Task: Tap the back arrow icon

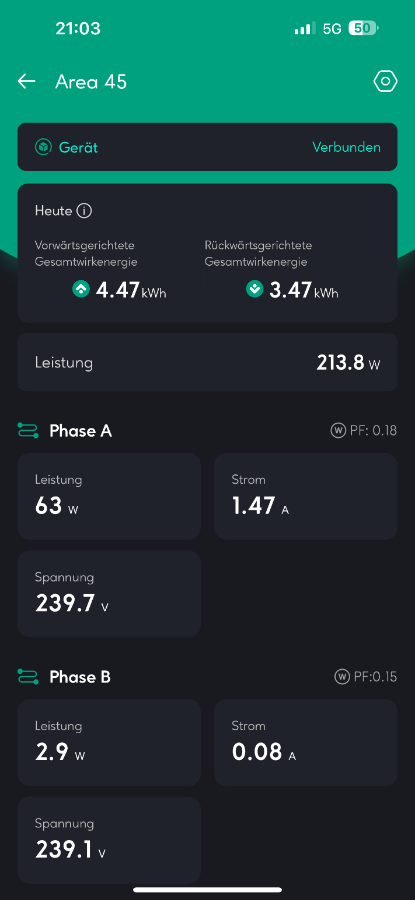Action: point(26,82)
